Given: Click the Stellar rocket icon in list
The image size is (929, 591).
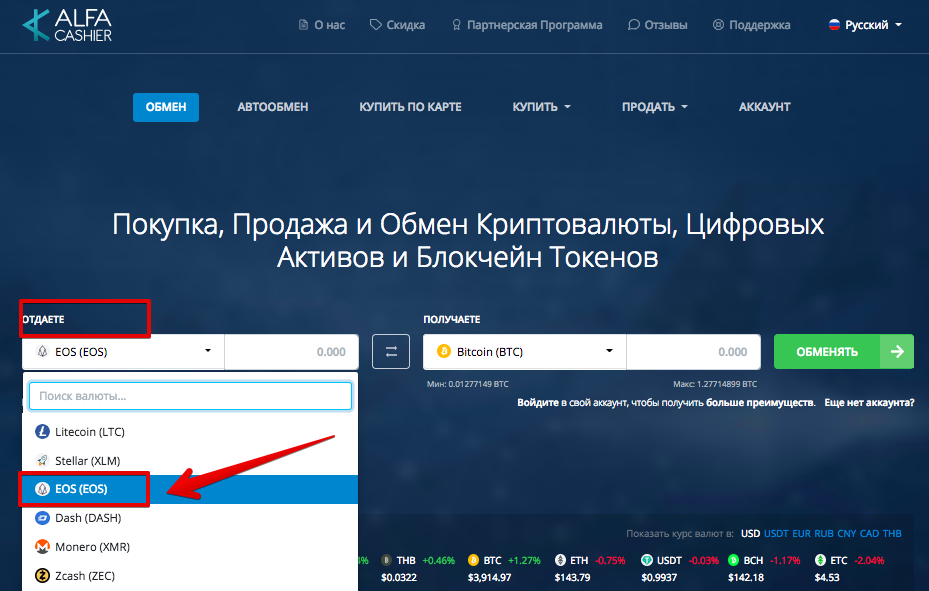Looking at the screenshot, I should (x=42, y=460).
